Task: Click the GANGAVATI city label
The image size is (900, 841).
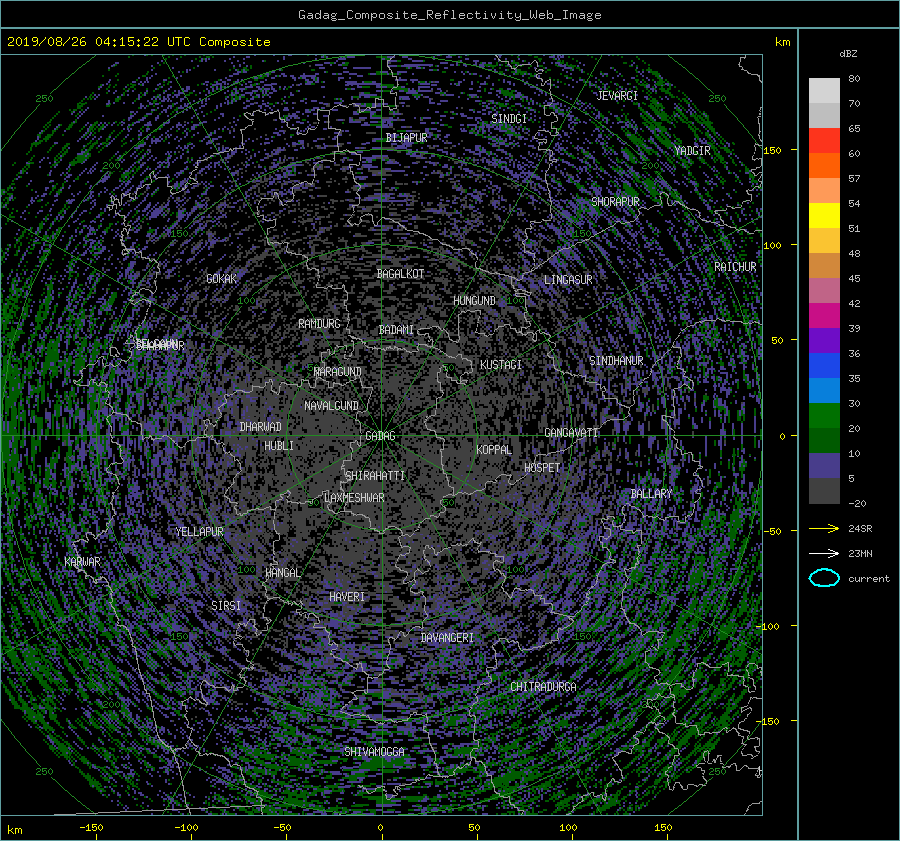Action: click(572, 433)
